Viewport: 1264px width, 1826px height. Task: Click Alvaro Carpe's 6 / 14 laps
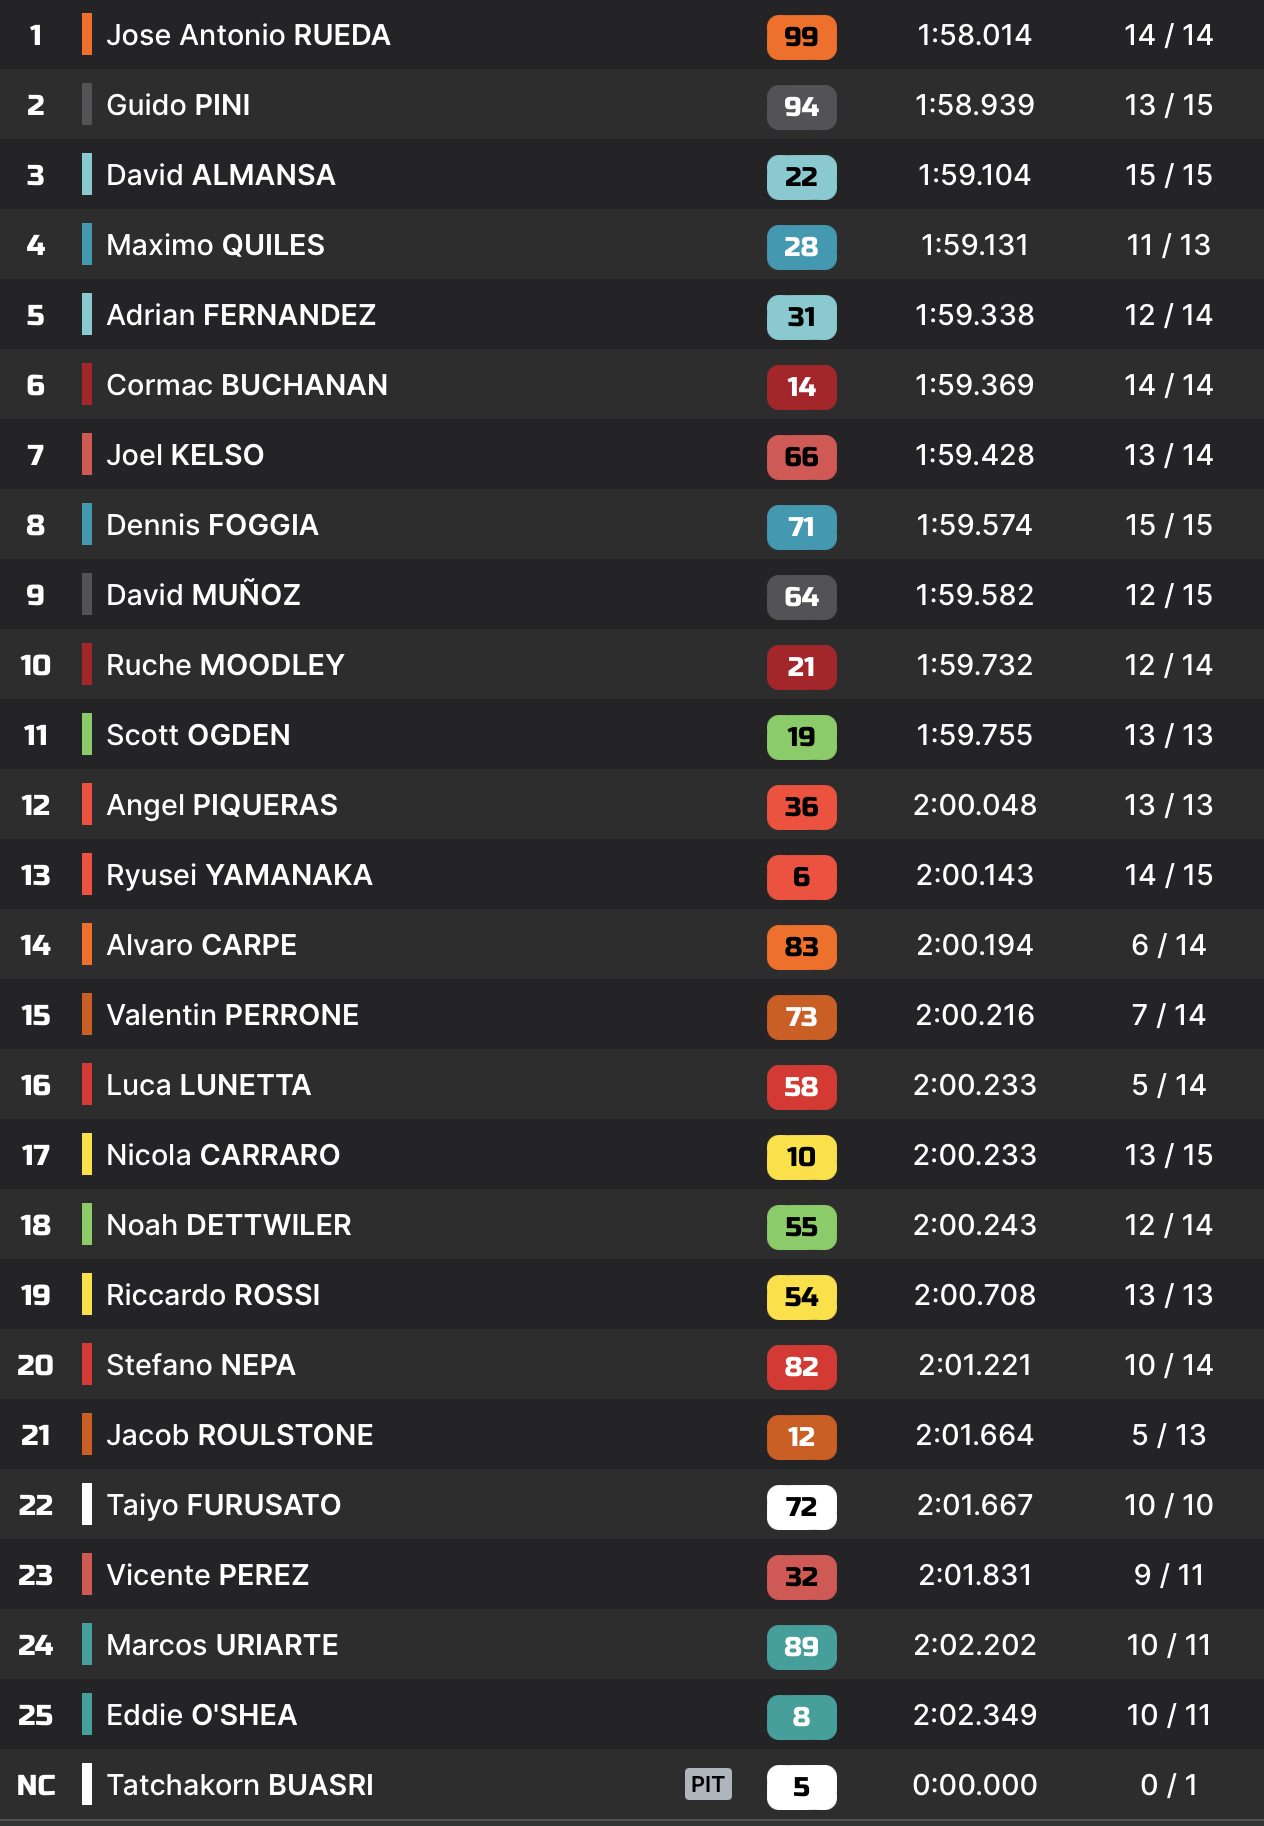pyautogui.click(x=1168, y=945)
